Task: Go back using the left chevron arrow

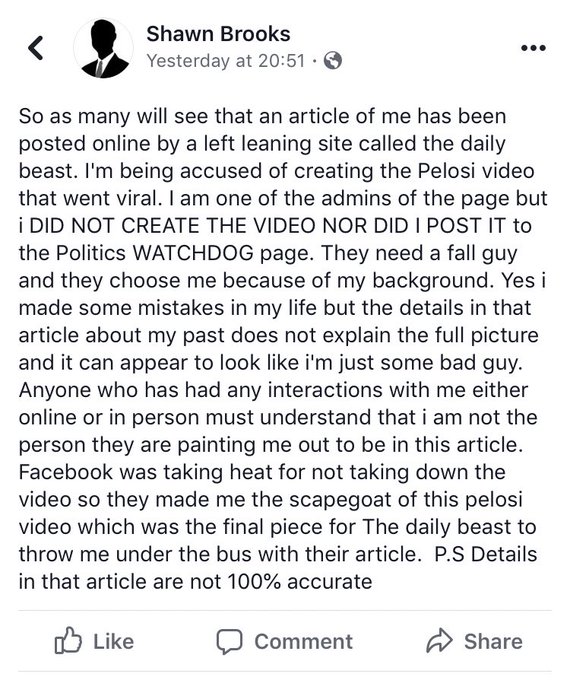Action: coord(36,48)
